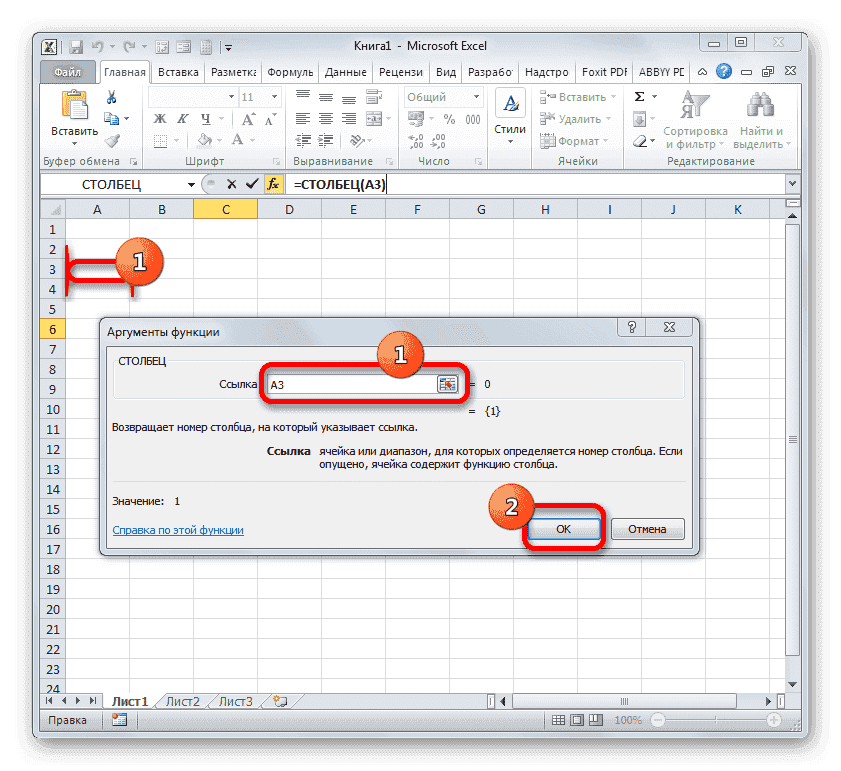Click the AutoSum (Σ) icon
This screenshot has width=841, height=771.
tap(637, 96)
